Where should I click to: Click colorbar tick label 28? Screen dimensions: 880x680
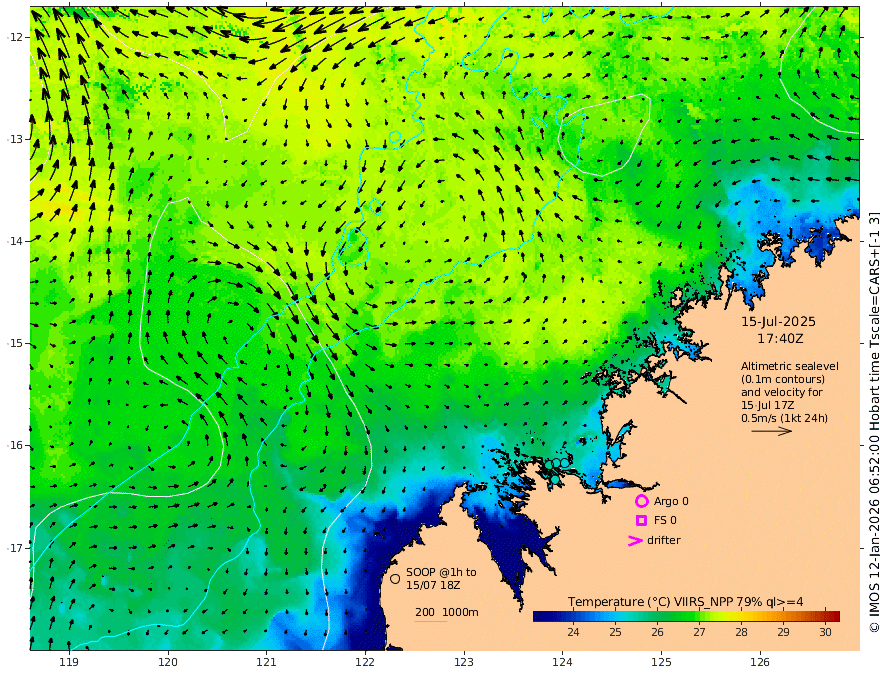741,632
